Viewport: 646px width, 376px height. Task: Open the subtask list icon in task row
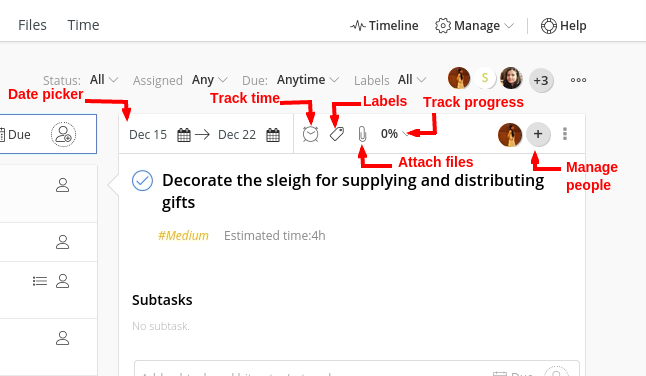point(40,281)
